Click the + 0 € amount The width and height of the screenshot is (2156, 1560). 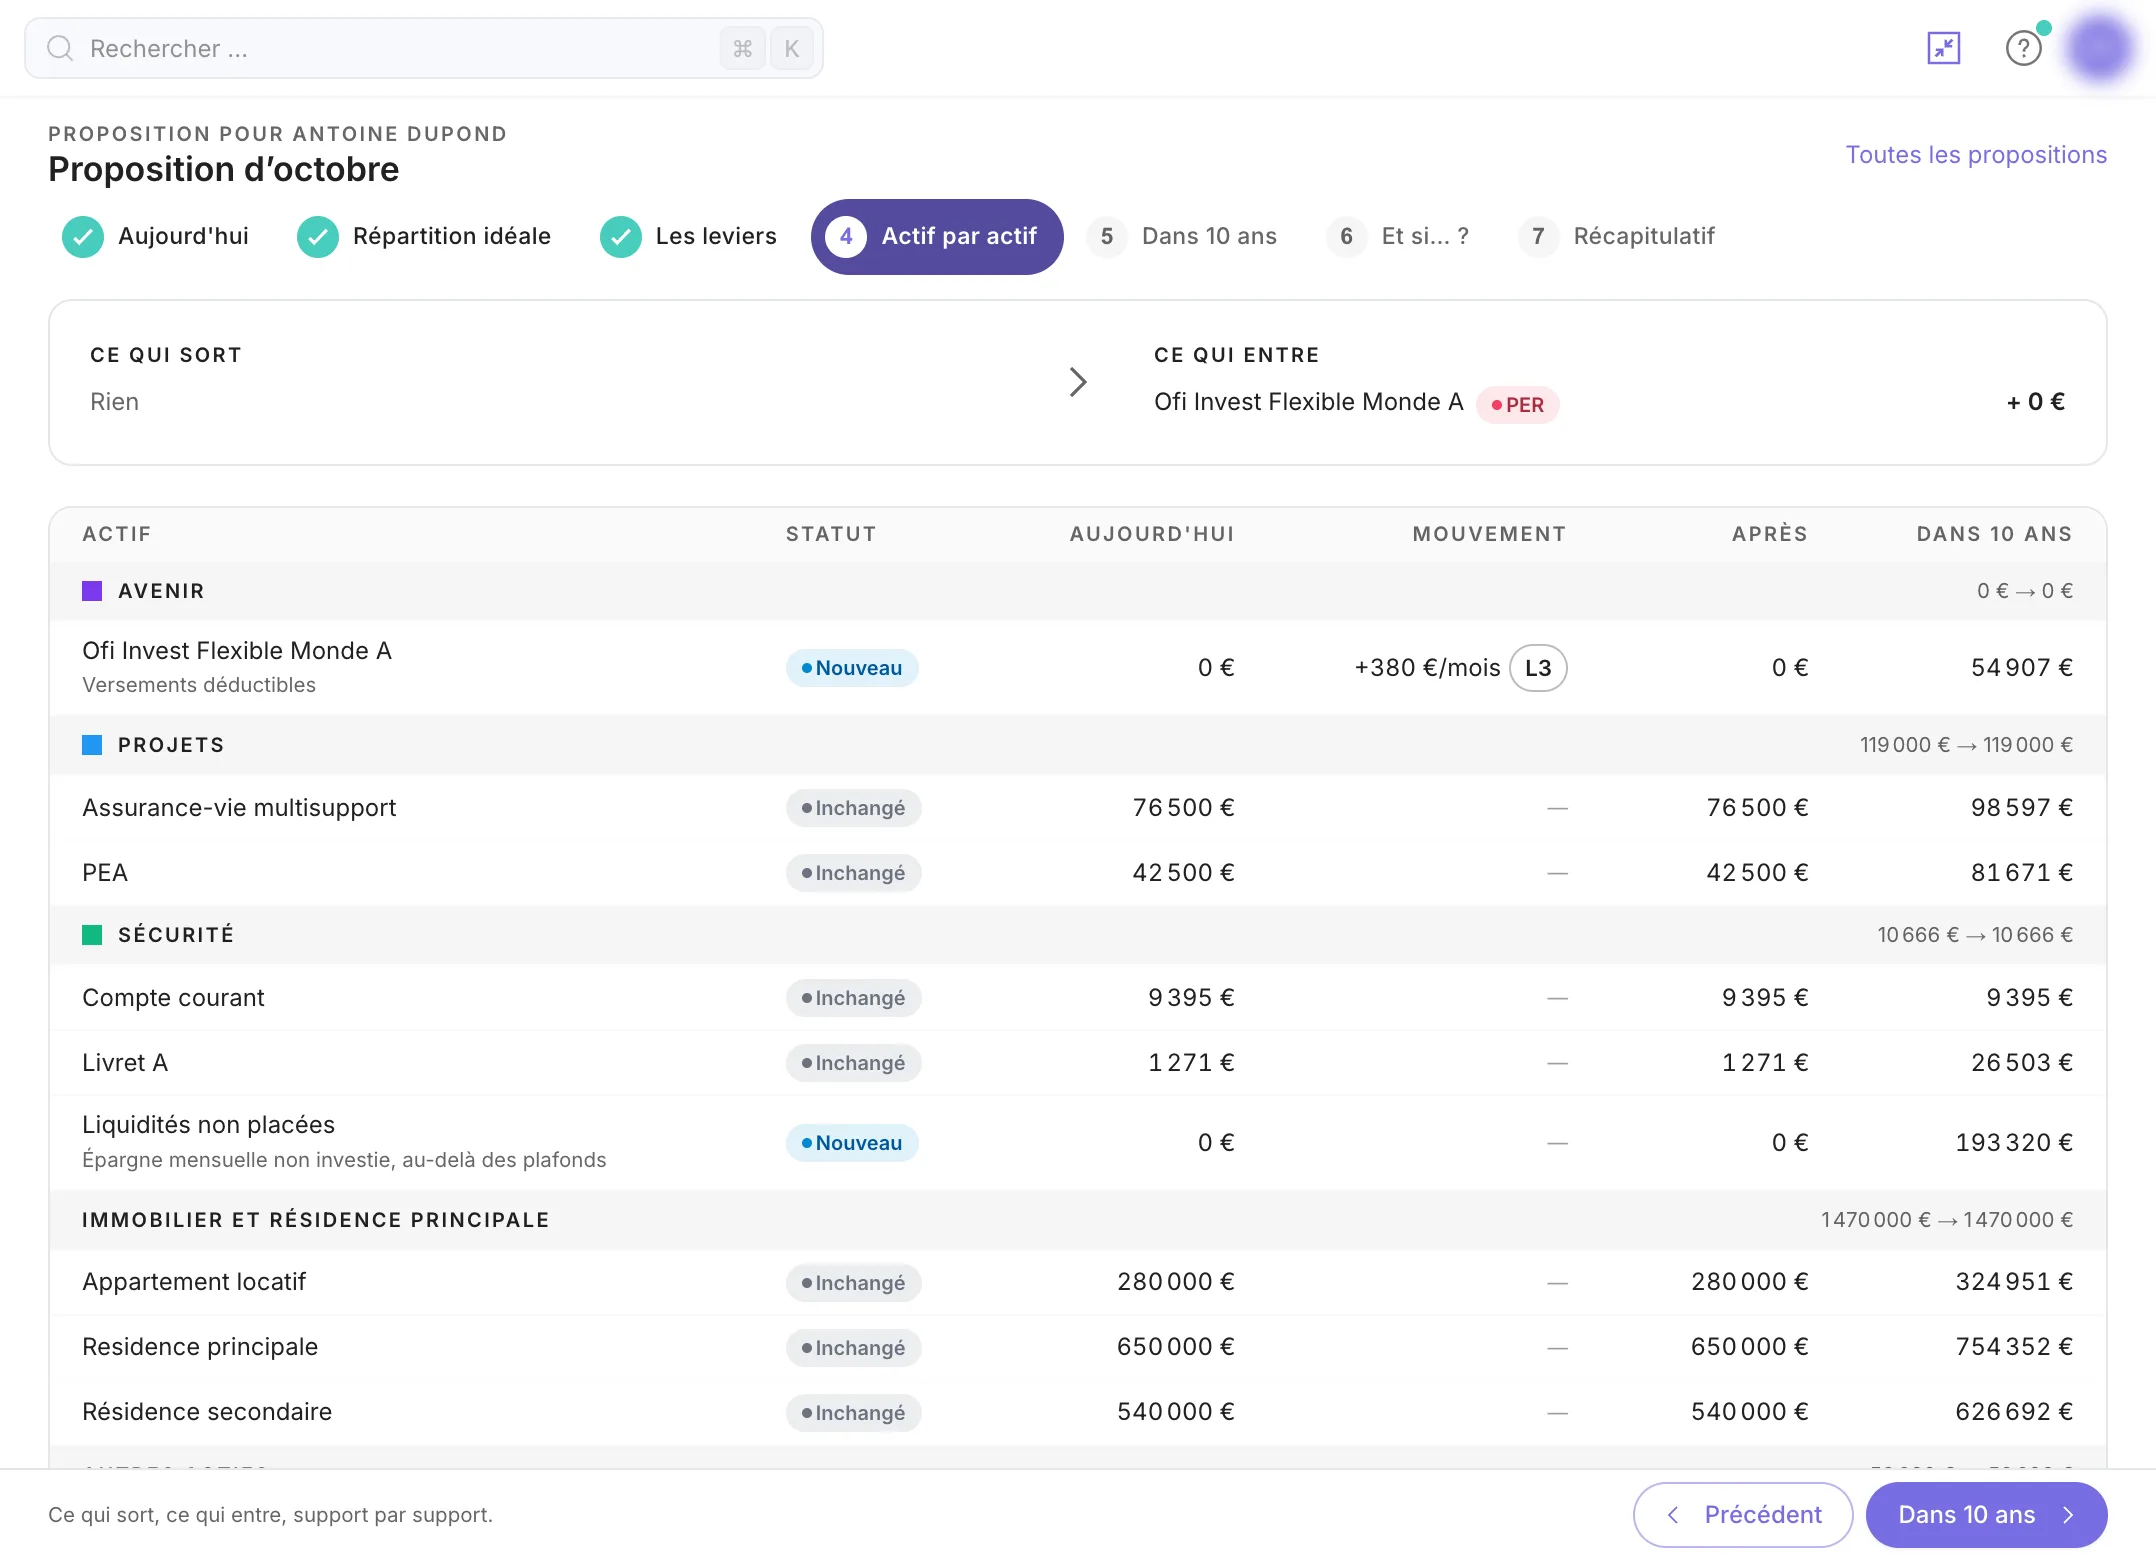click(x=2036, y=402)
